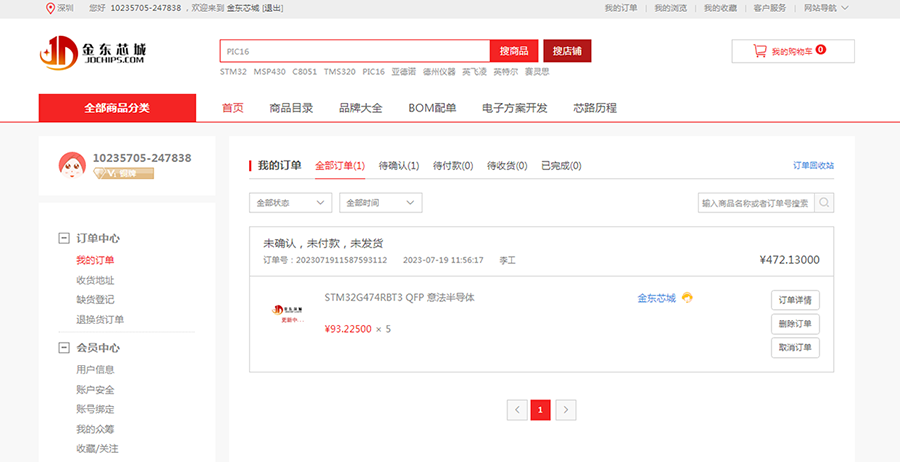Image resolution: width=900 pixels, height=462 pixels.
Task: Open 品牌大全 in the navigation bar
Action: tap(360, 108)
